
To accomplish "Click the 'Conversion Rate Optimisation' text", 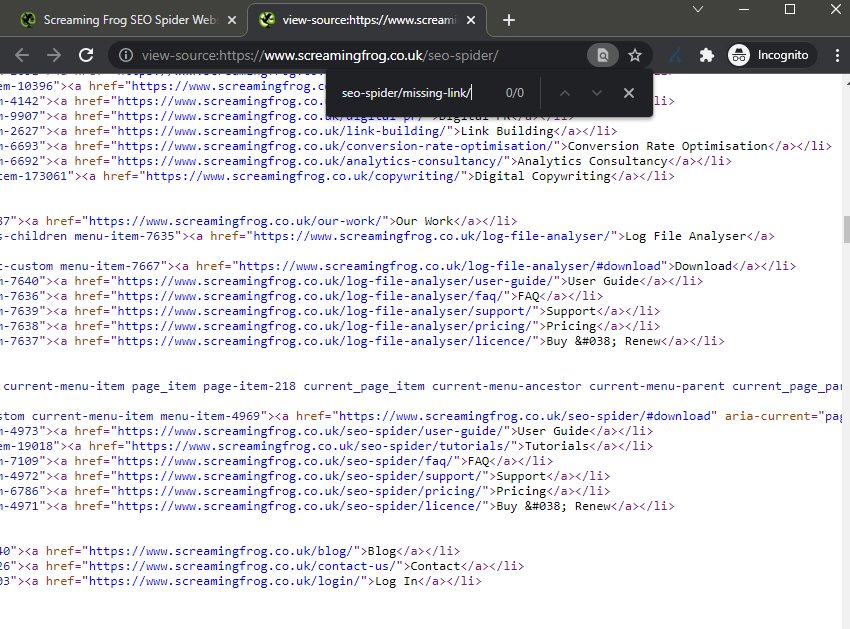I will [x=668, y=146].
